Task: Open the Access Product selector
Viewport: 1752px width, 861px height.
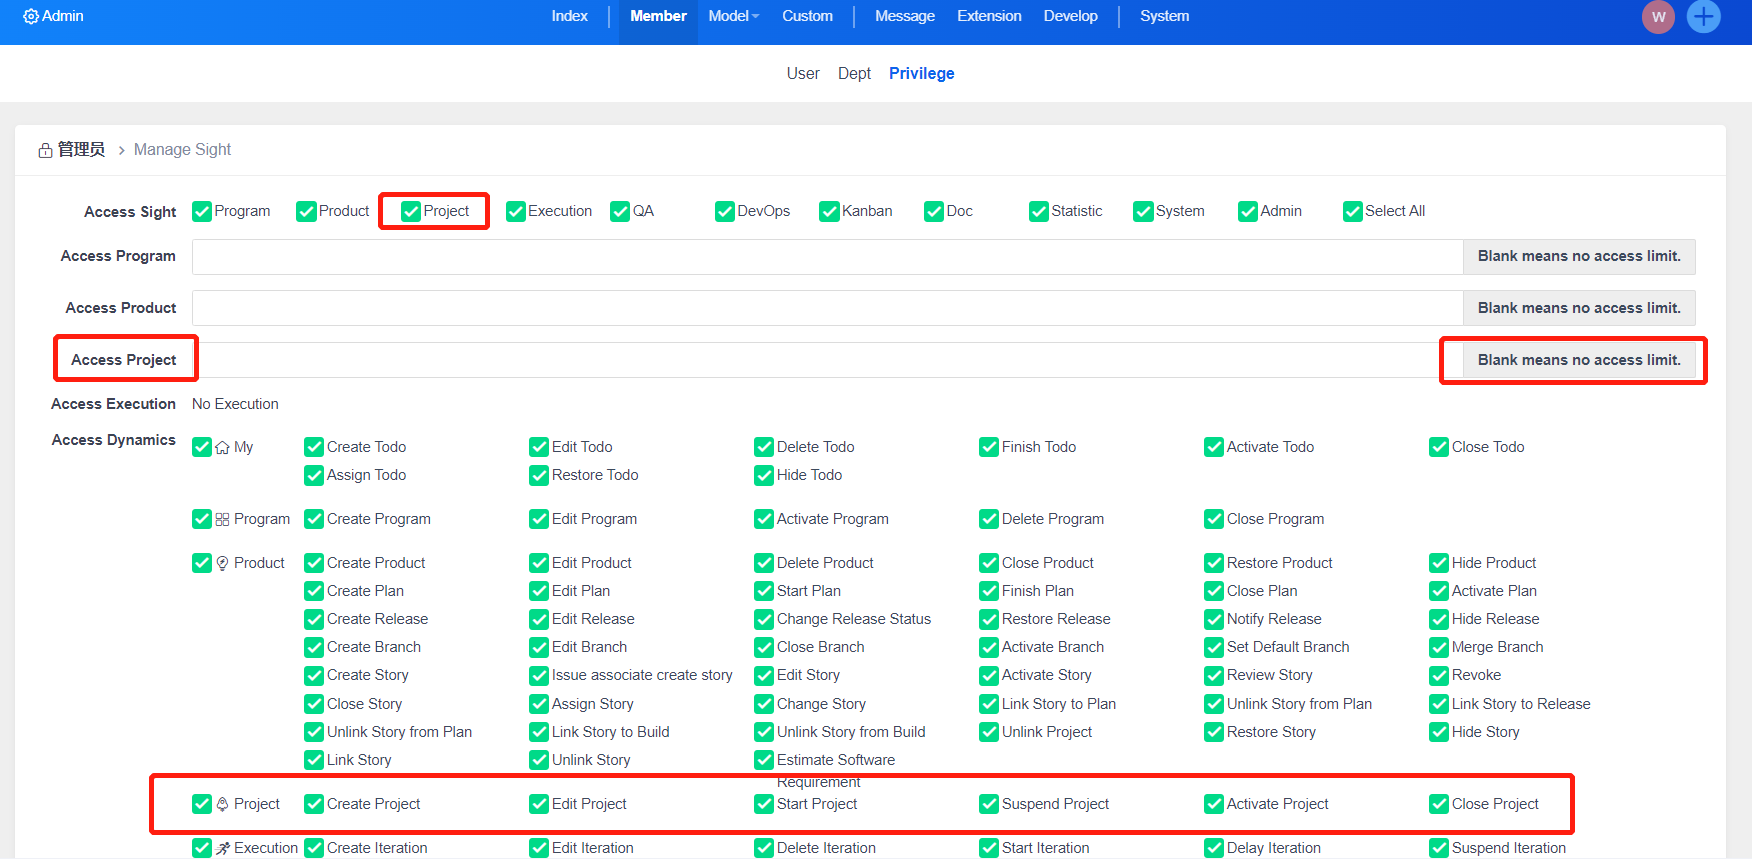Action: pyautogui.click(x=827, y=309)
